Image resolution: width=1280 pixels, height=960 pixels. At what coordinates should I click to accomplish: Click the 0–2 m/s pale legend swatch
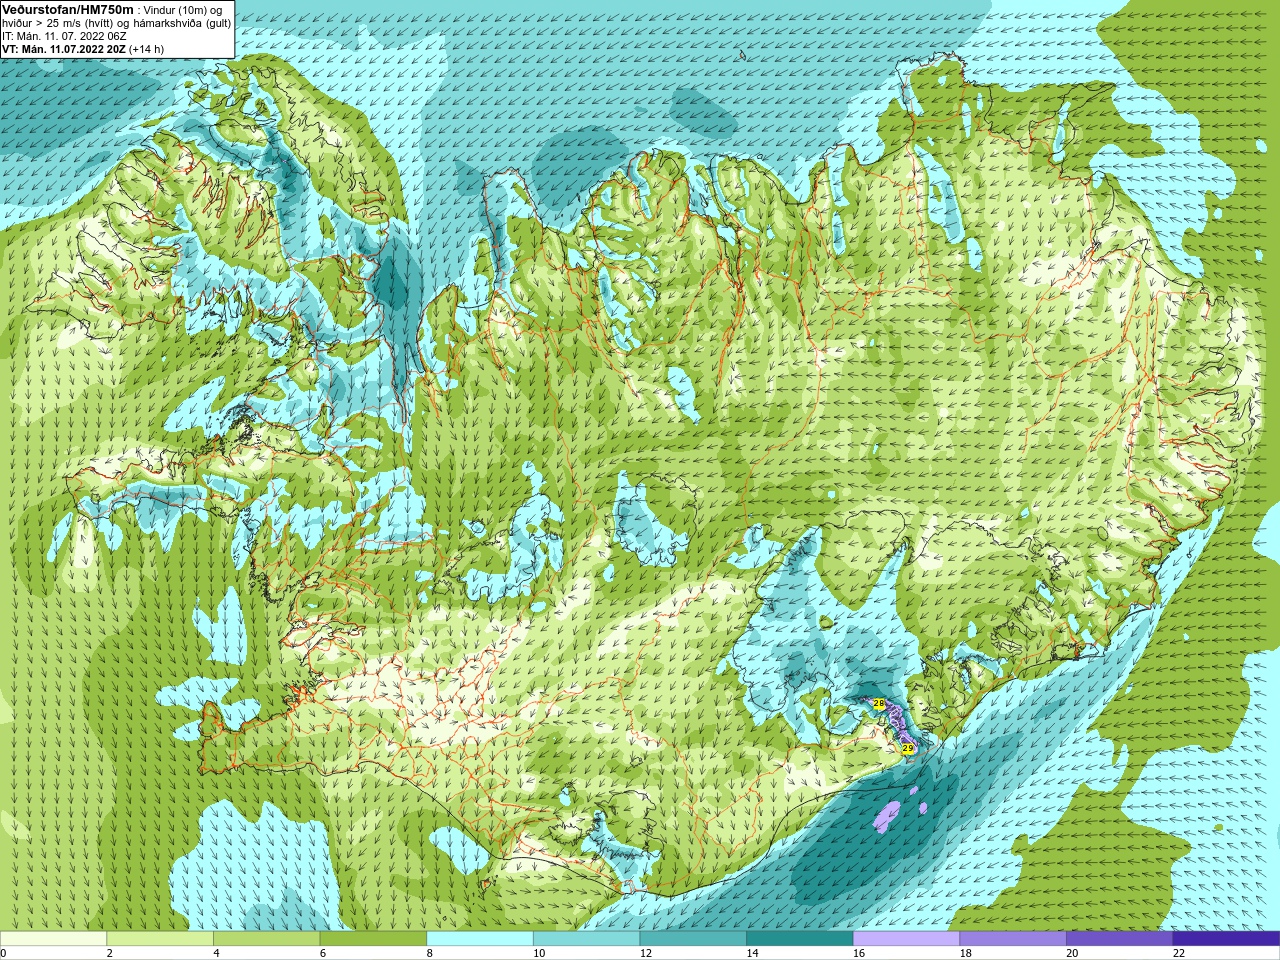[53, 939]
